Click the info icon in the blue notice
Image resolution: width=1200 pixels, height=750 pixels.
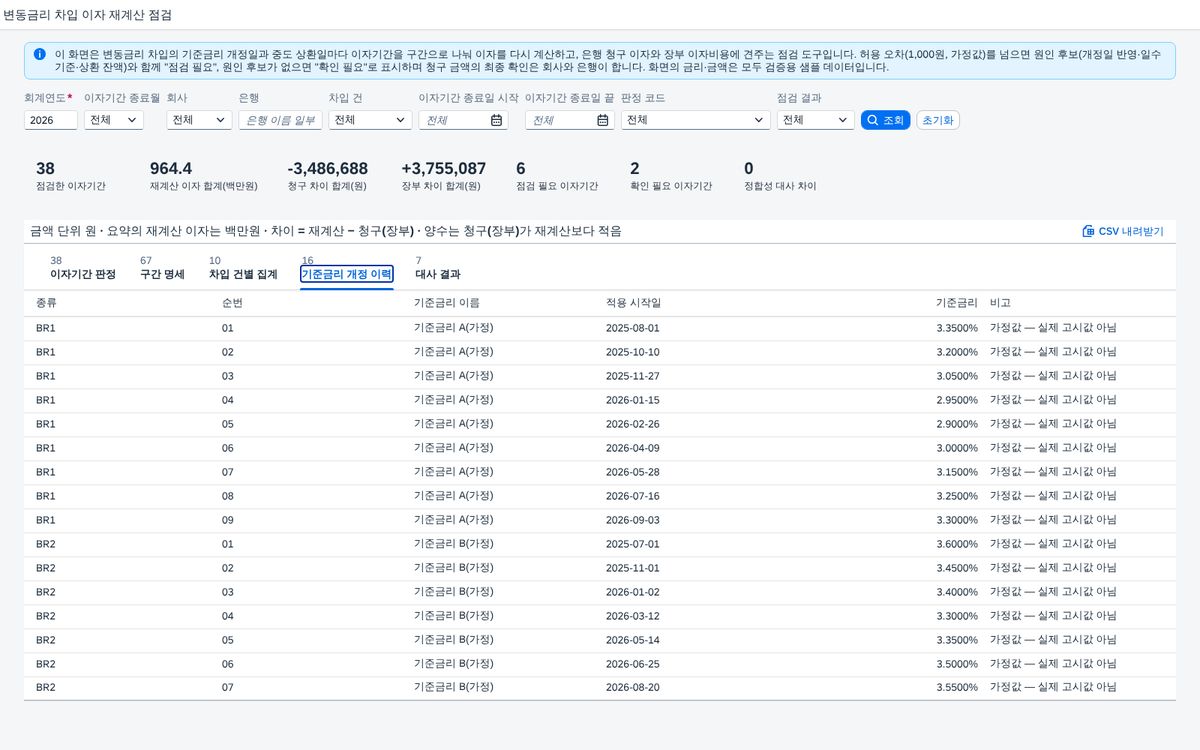pyautogui.click(x=39, y=54)
